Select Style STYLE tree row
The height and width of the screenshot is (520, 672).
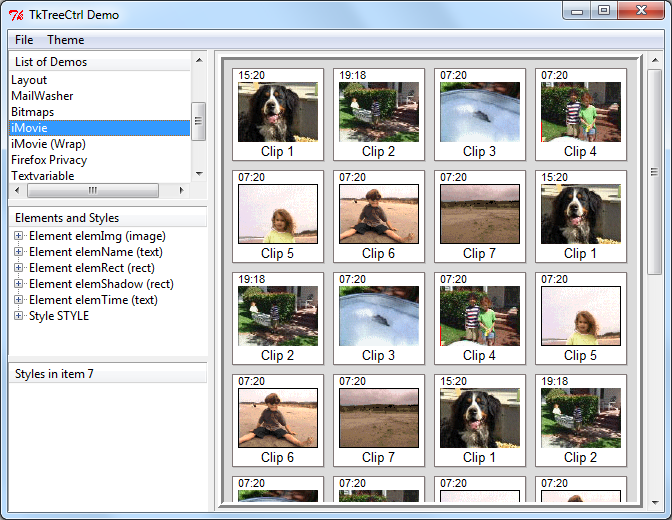click(59, 316)
